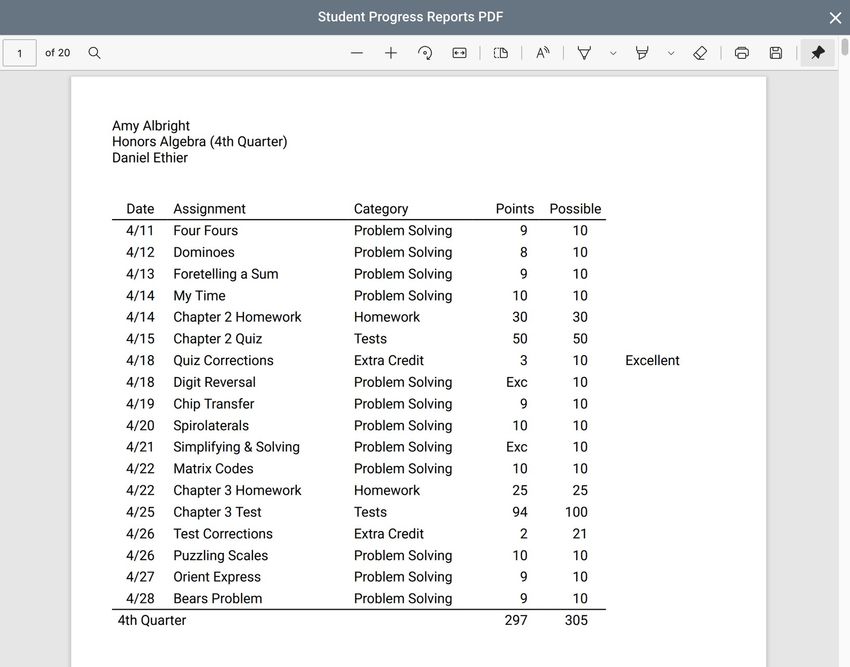Click teacher name Daniel Ethier
The width and height of the screenshot is (850, 667).
[150, 158]
